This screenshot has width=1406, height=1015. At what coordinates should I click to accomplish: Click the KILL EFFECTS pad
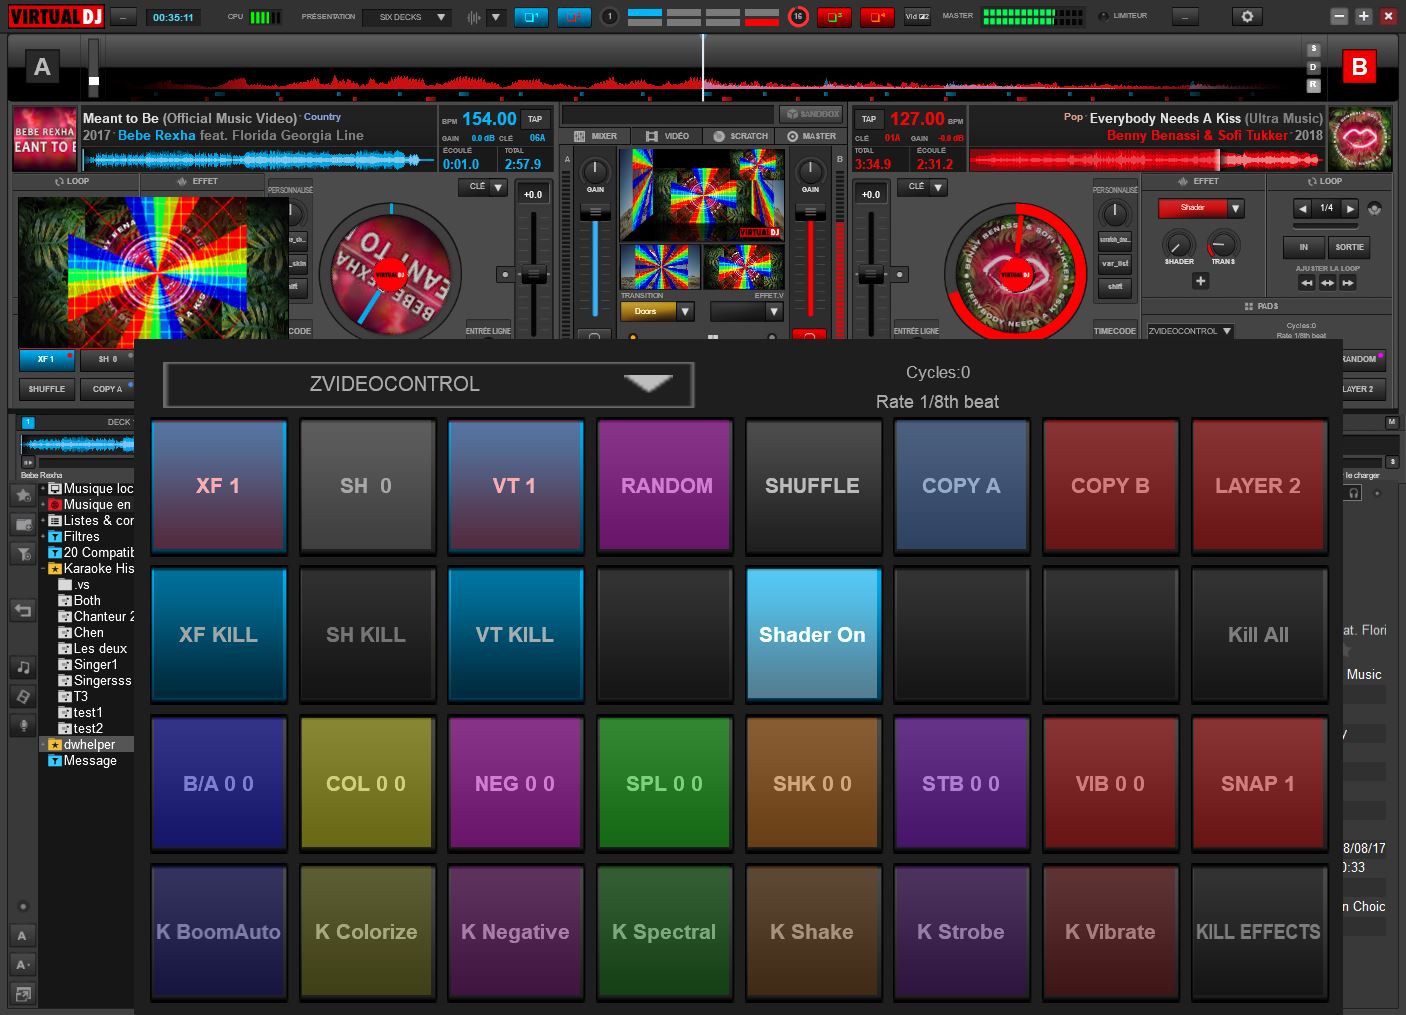pos(1258,932)
